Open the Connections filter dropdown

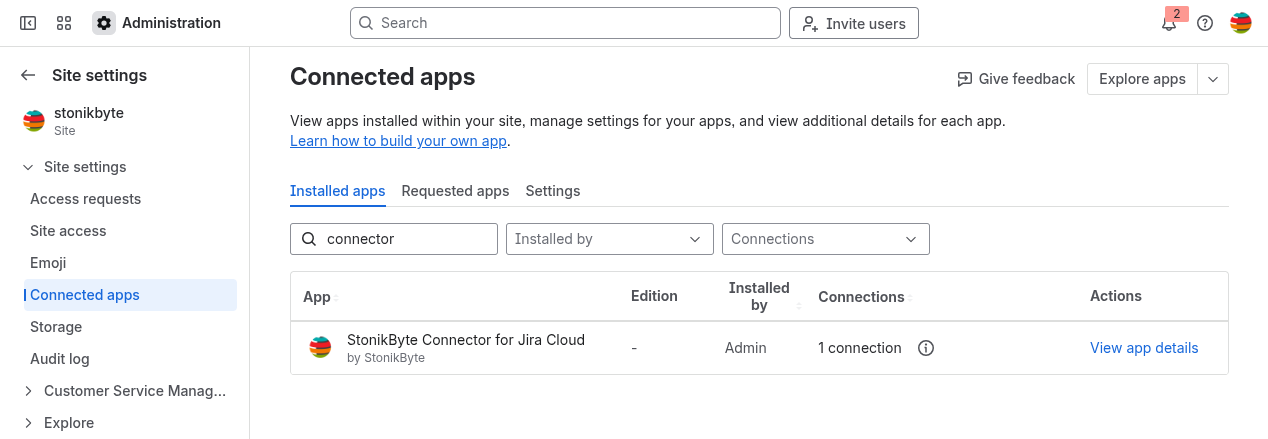[825, 239]
